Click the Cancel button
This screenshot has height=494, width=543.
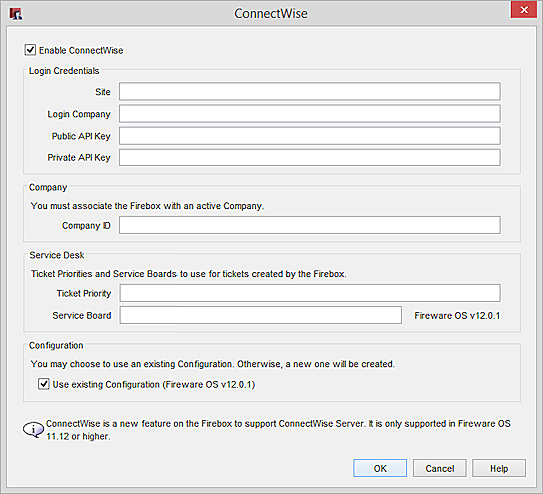439,468
